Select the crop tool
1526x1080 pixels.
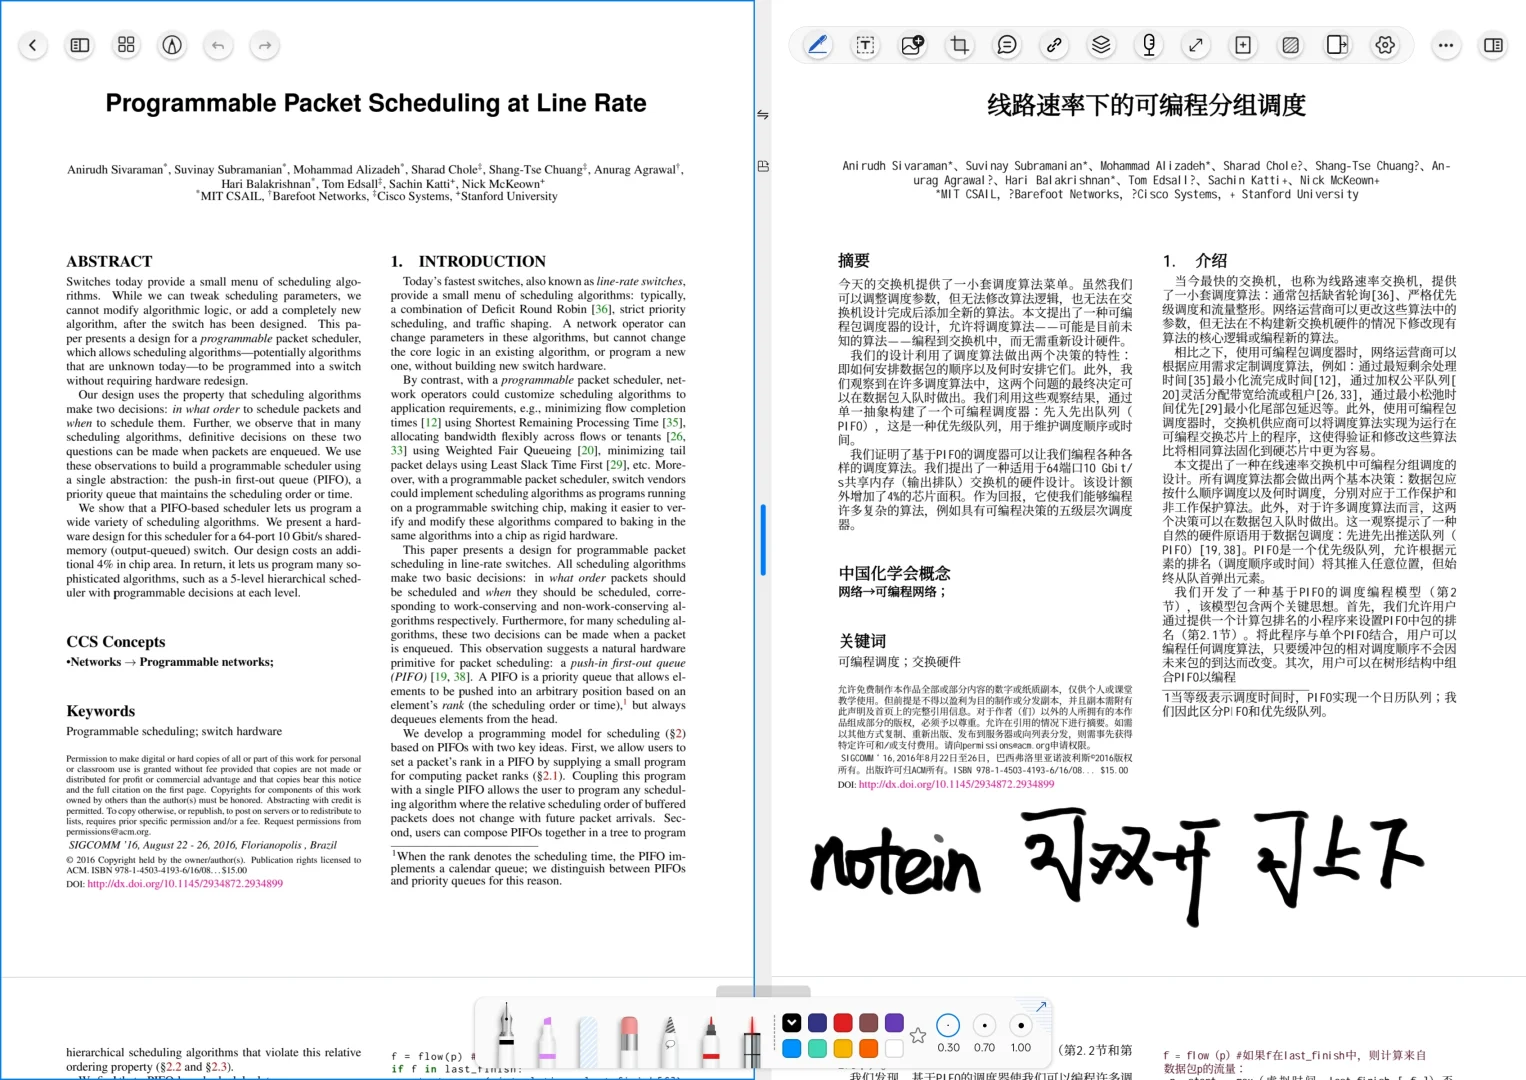click(958, 45)
